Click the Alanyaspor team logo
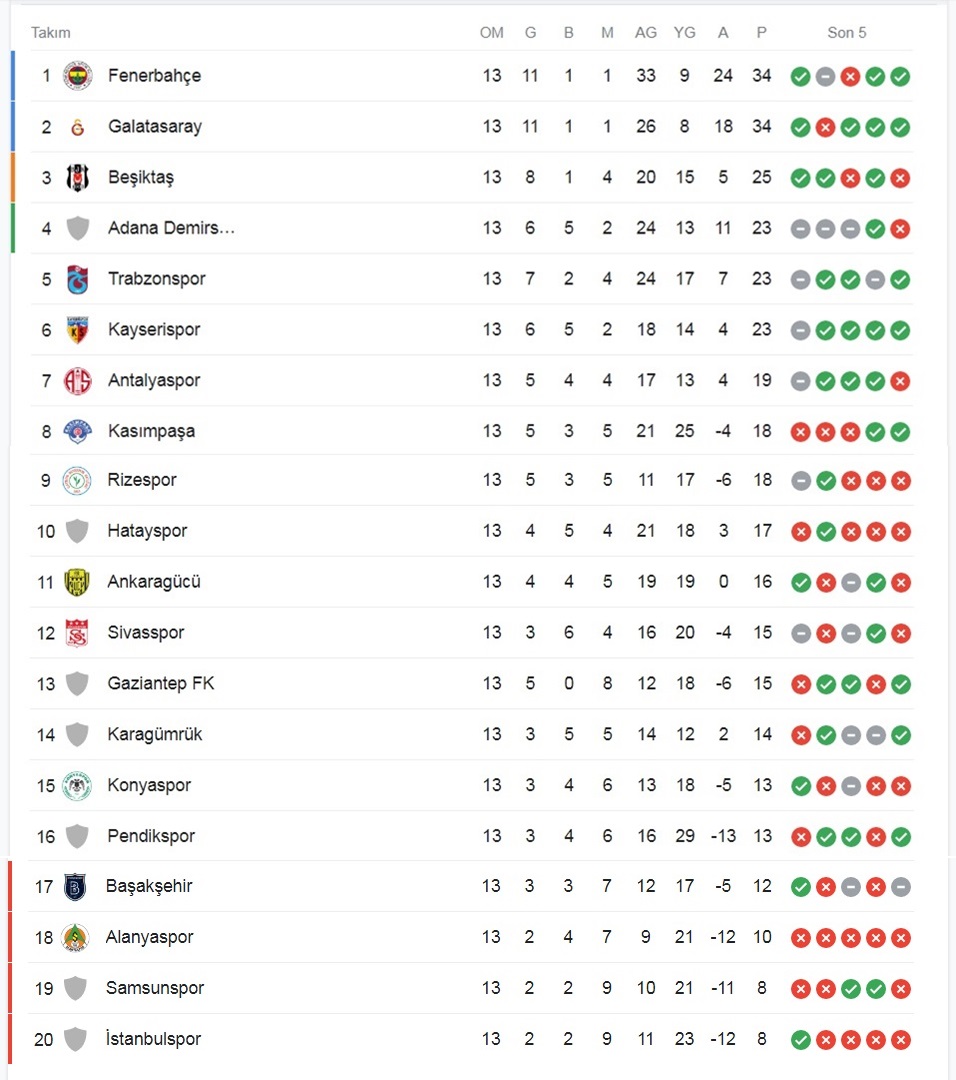Viewport: 956px width, 1080px height. tap(75, 937)
